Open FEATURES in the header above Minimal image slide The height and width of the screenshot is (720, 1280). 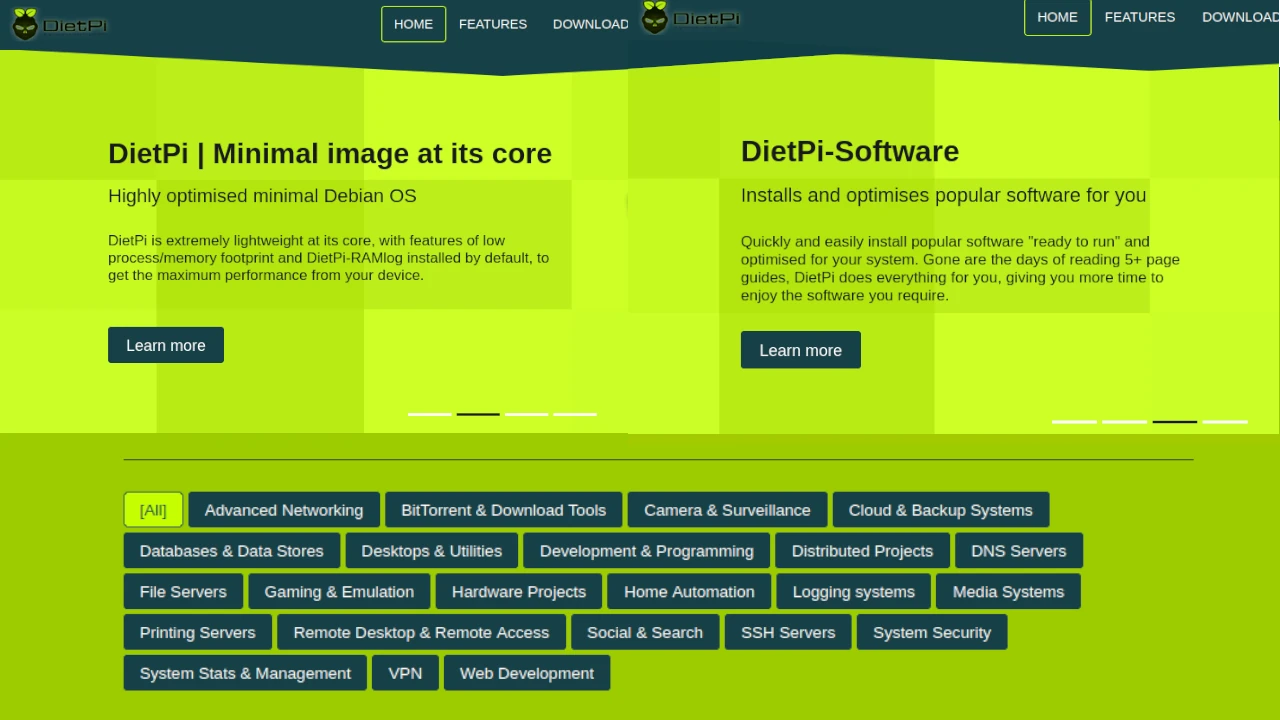tap(492, 24)
